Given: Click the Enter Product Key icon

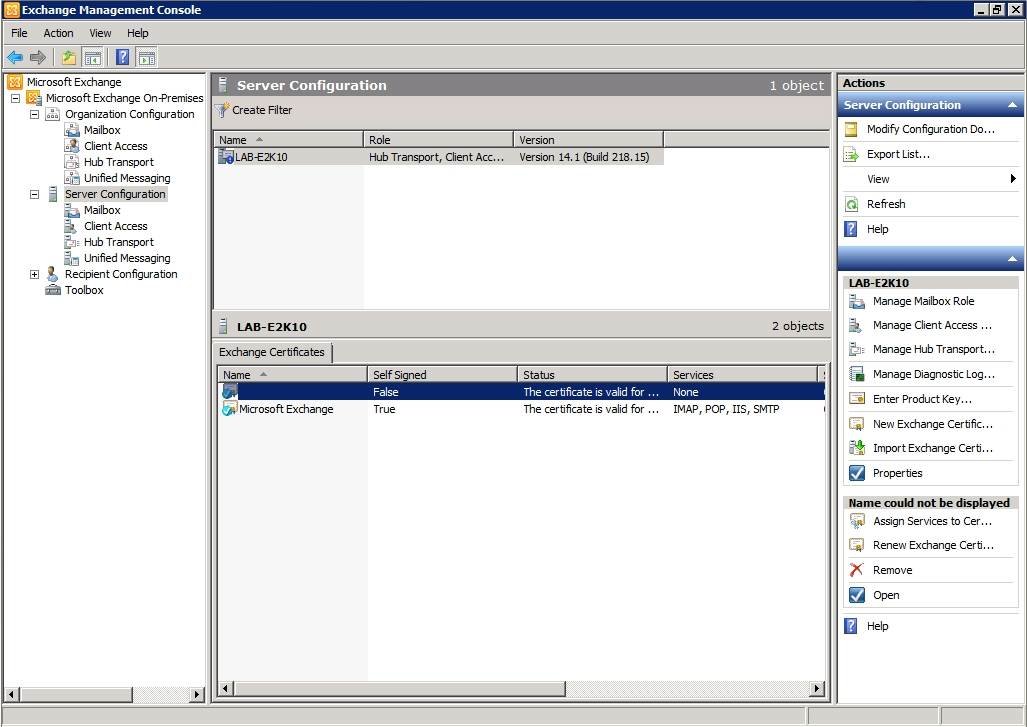Looking at the screenshot, I should point(857,399).
